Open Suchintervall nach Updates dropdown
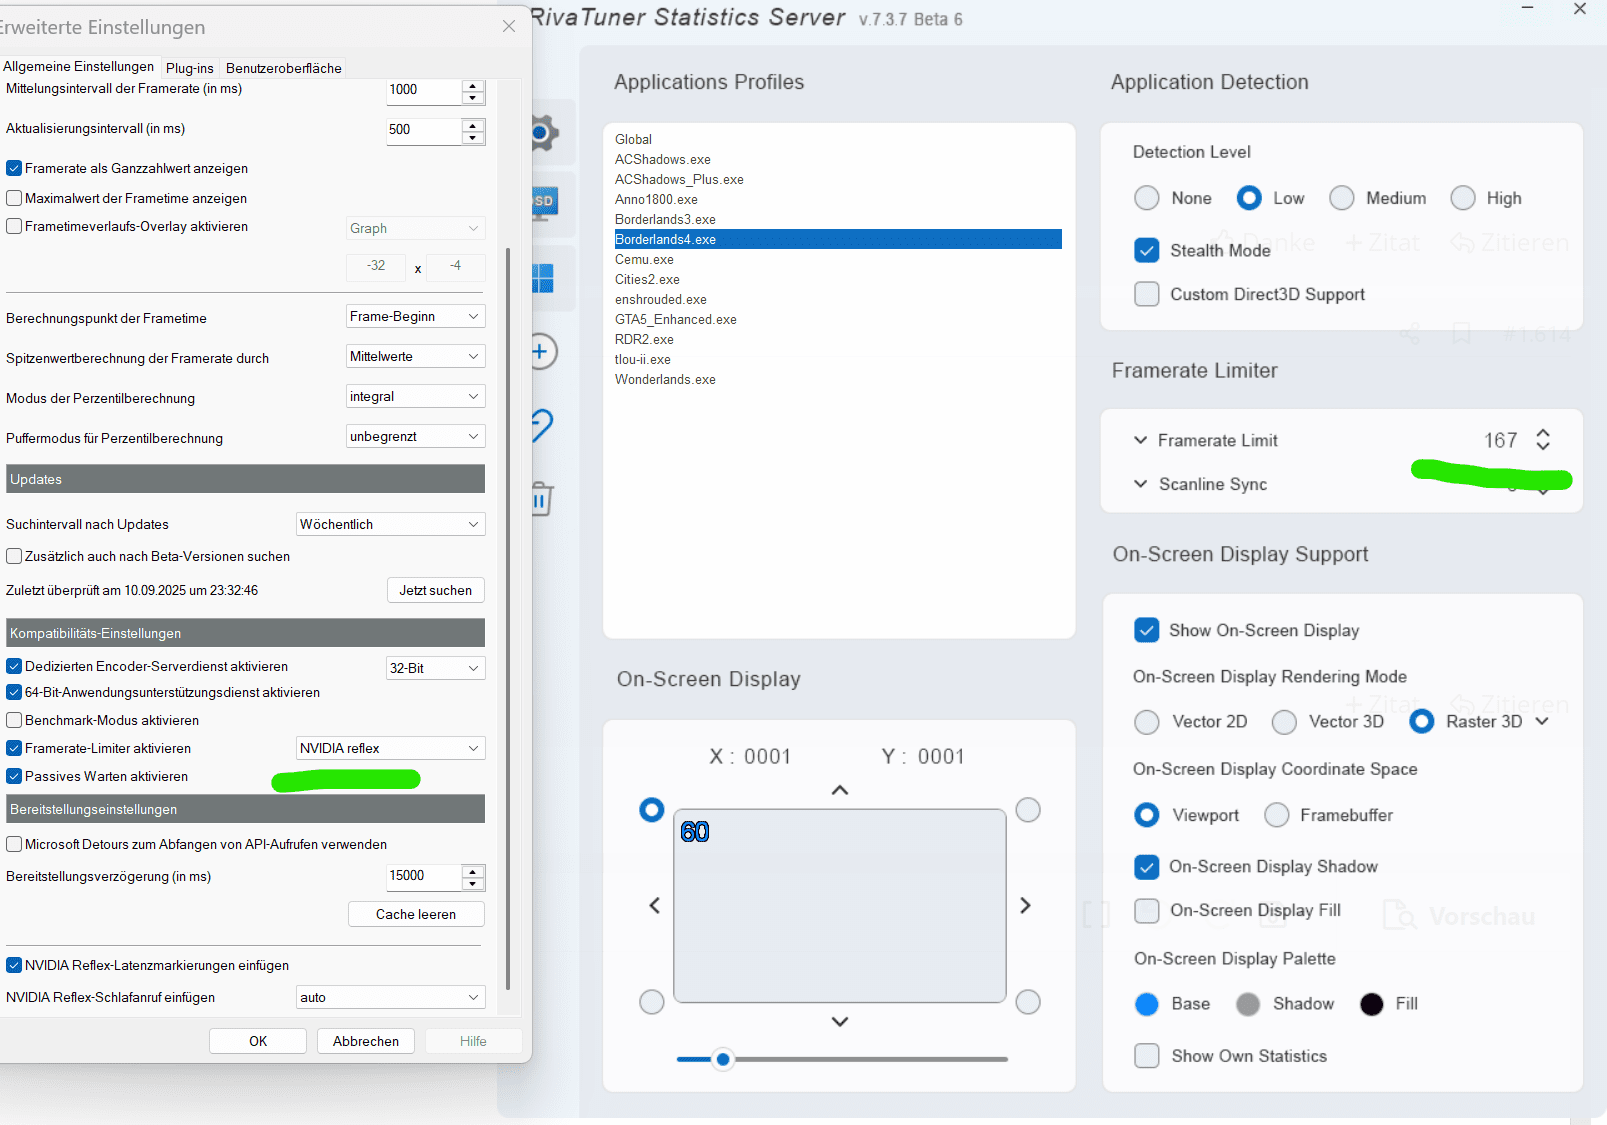The width and height of the screenshot is (1607, 1125). [390, 525]
